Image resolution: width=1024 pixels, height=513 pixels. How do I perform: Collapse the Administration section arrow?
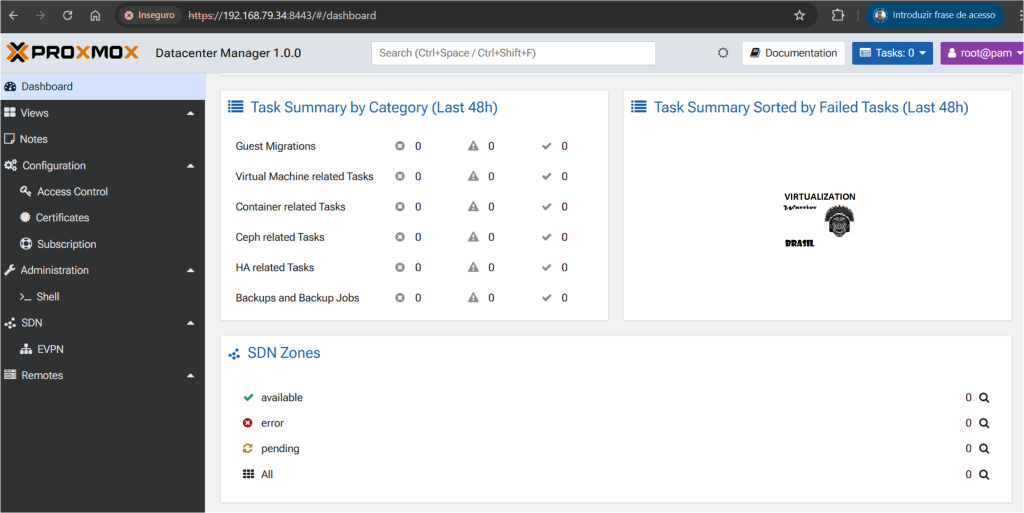pos(190,270)
